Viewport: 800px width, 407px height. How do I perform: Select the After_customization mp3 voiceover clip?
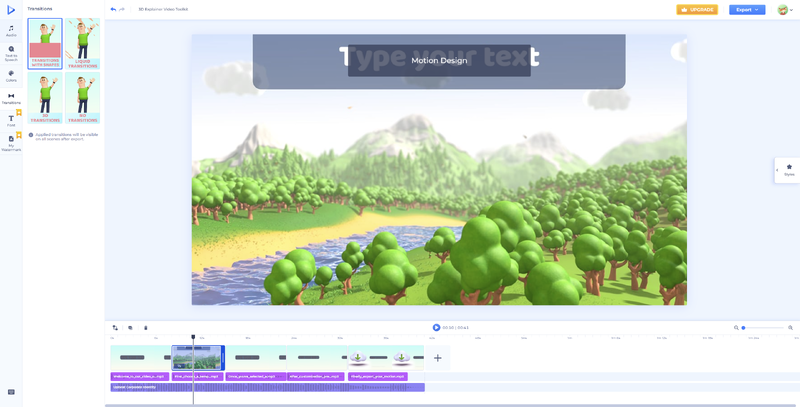[x=316, y=376]
